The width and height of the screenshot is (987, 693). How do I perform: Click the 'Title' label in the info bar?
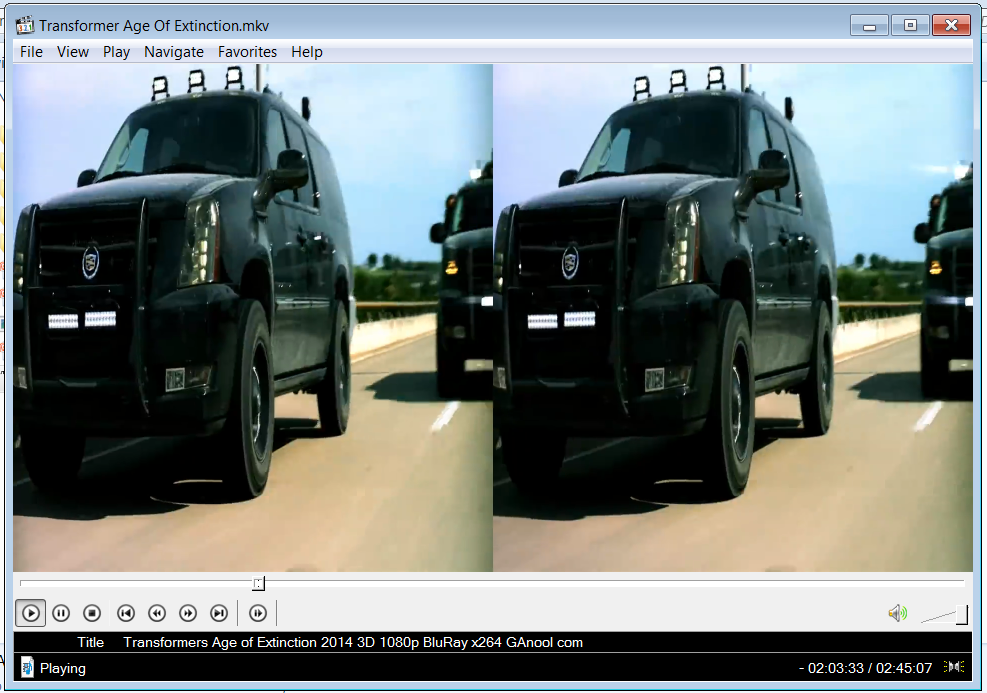coord(91,643)
